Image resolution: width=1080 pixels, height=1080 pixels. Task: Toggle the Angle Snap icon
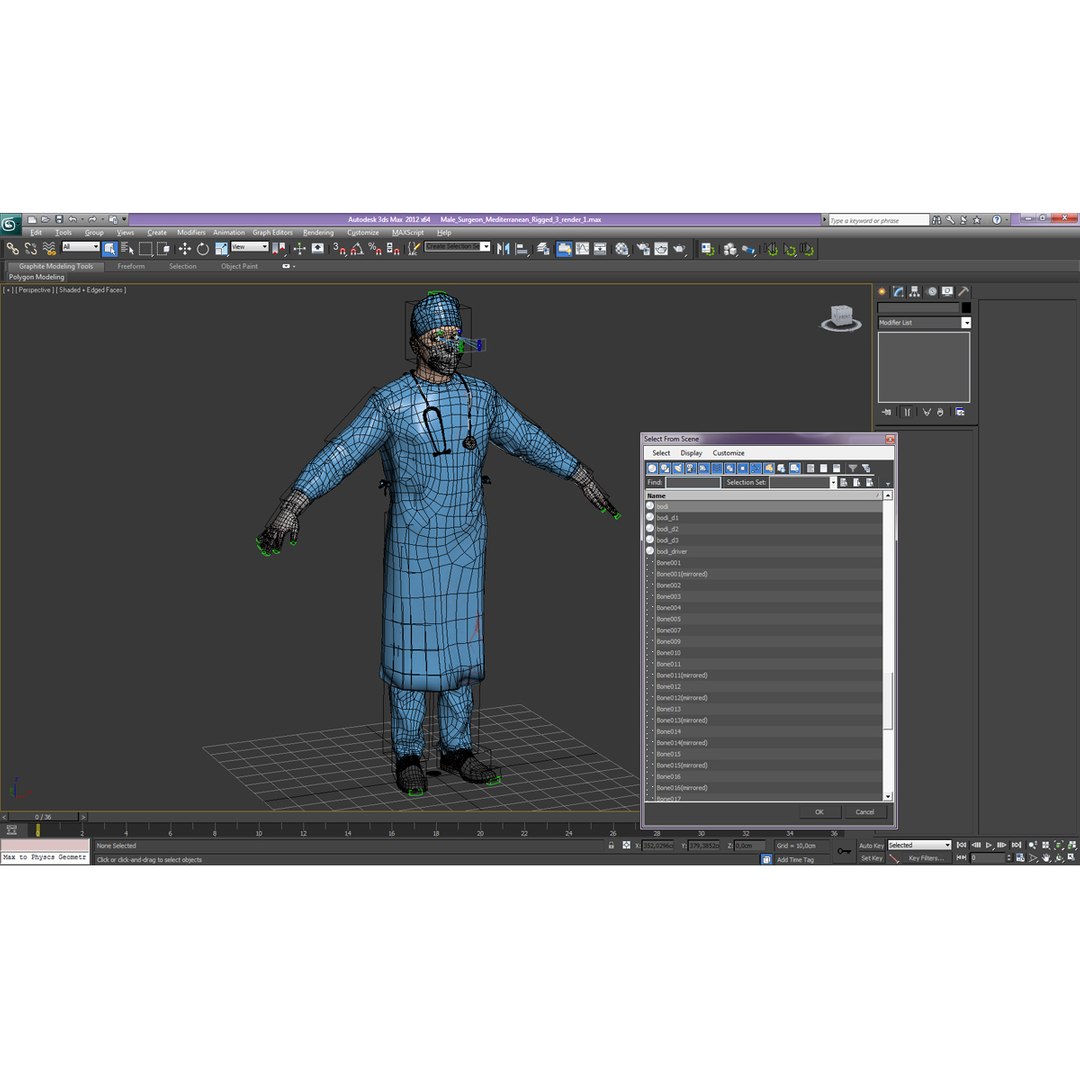click(x=357, y=249)
